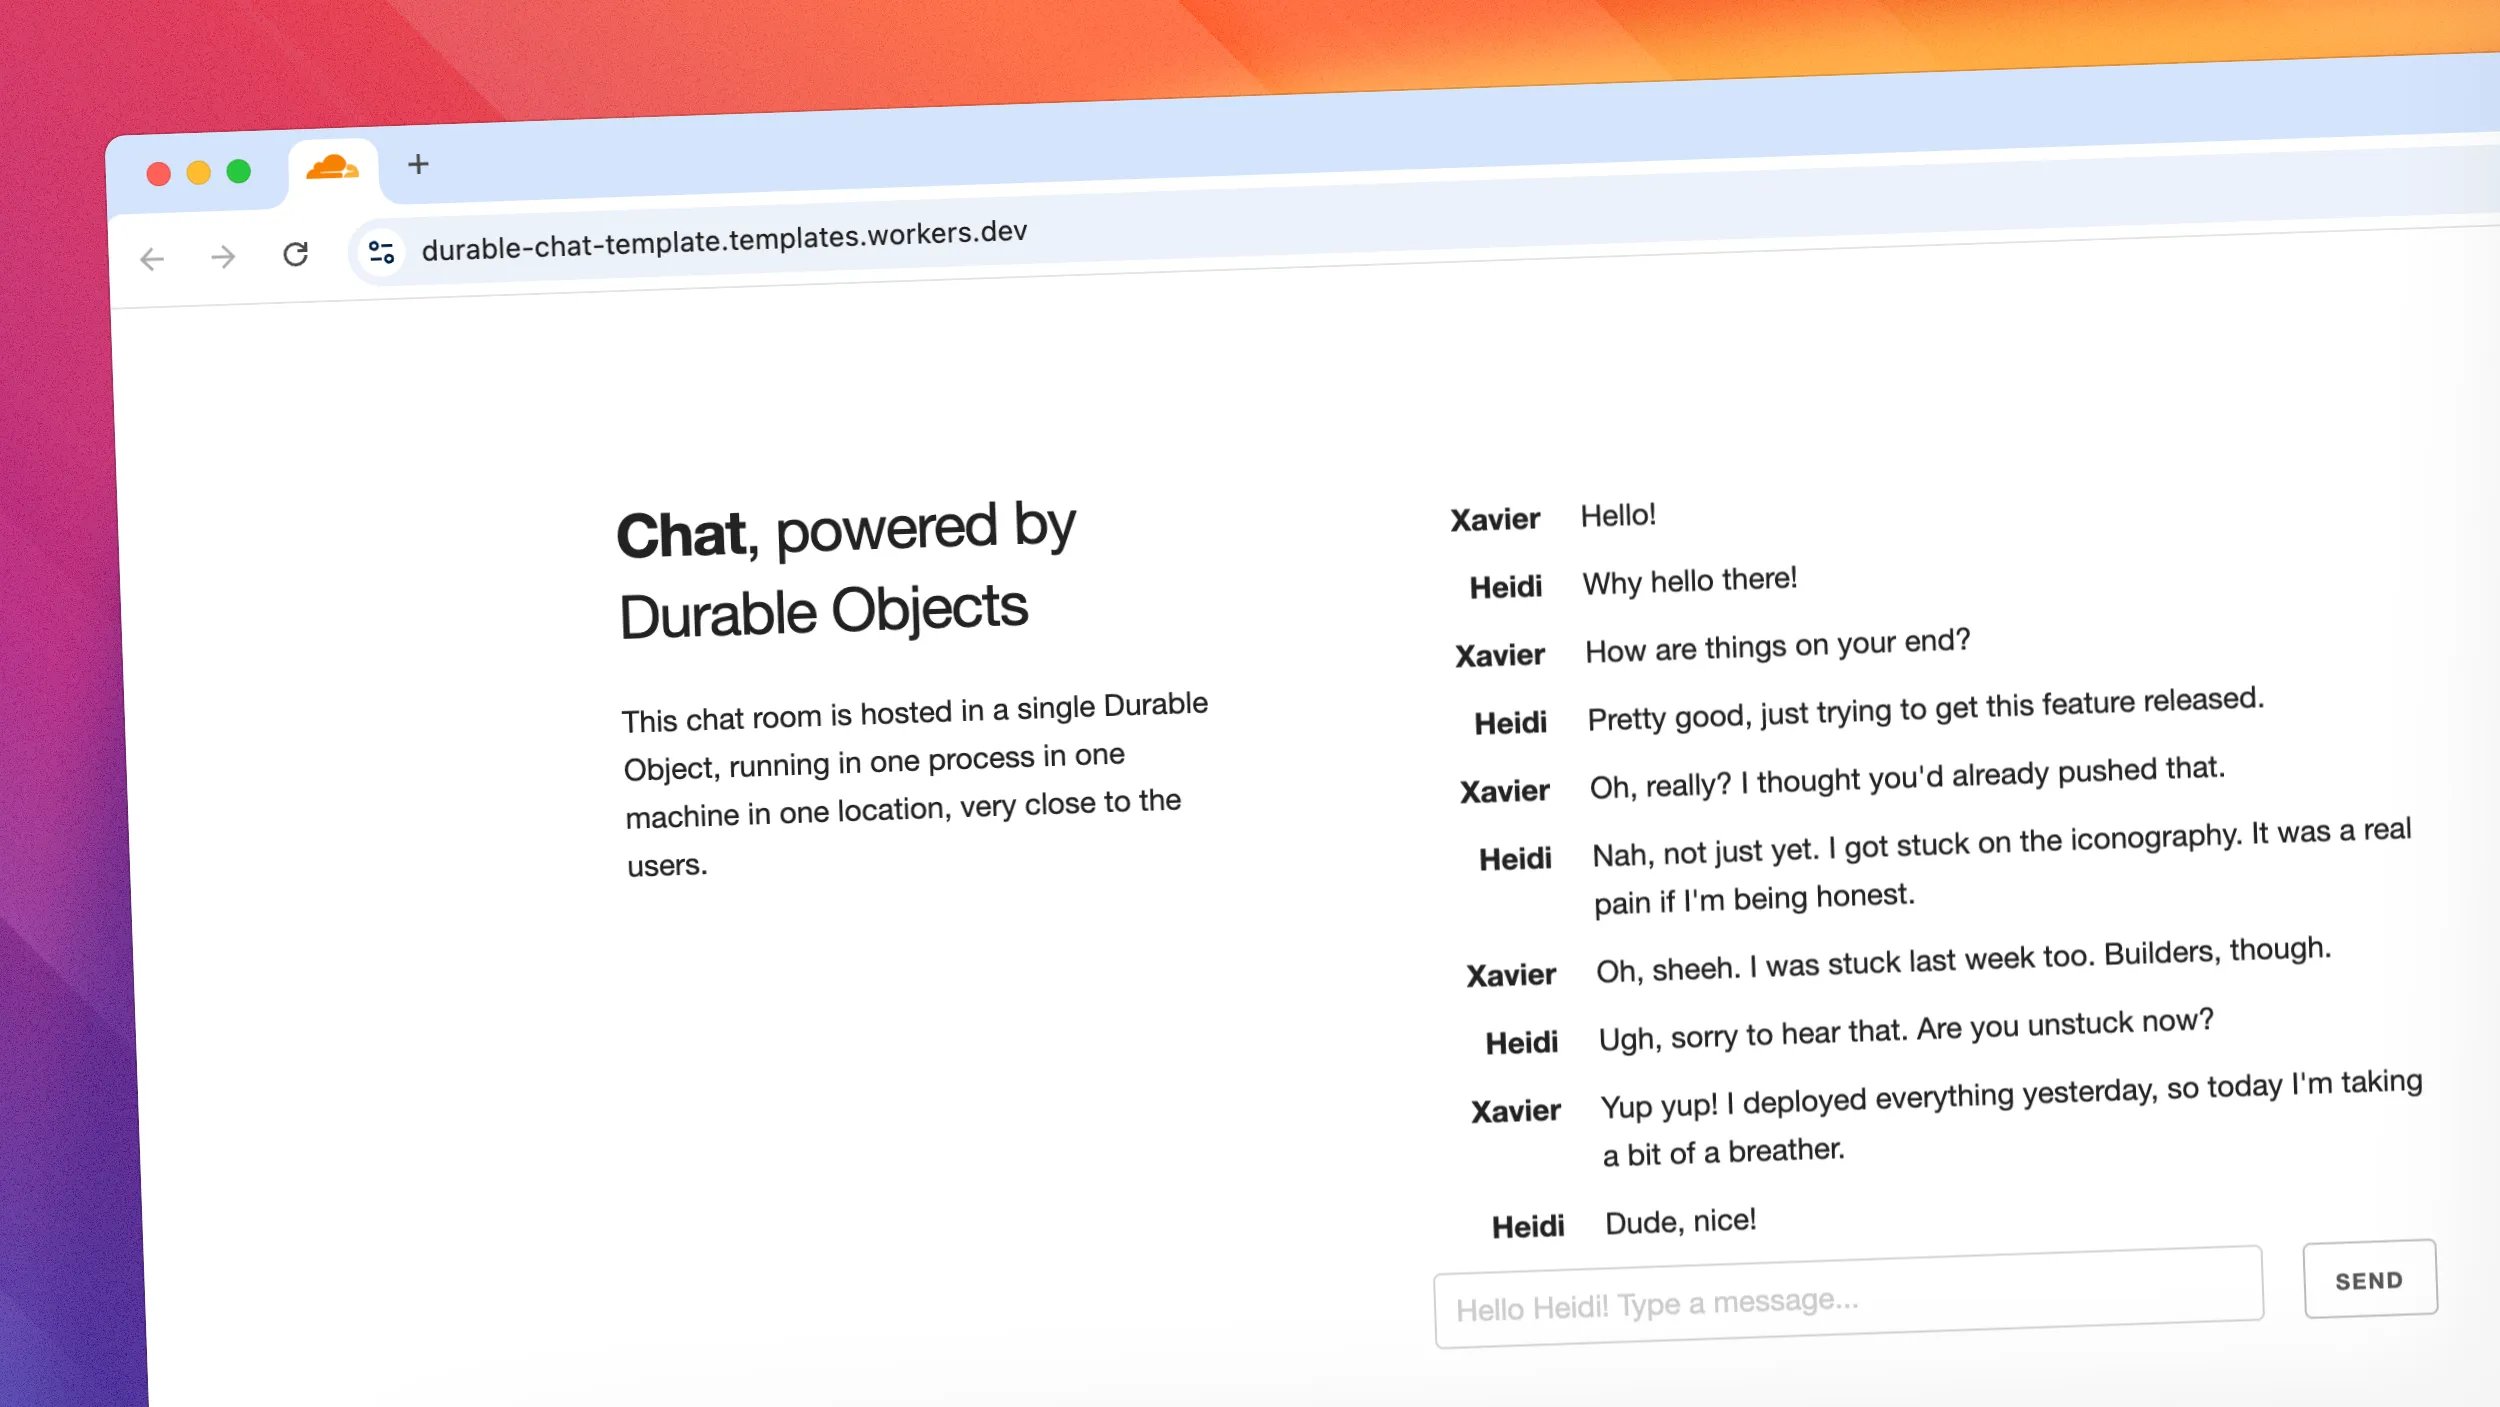The image size is (2500, 1407).
Task: Click the 'Why hello there!' message
Action: click(x=1689, y=581)
